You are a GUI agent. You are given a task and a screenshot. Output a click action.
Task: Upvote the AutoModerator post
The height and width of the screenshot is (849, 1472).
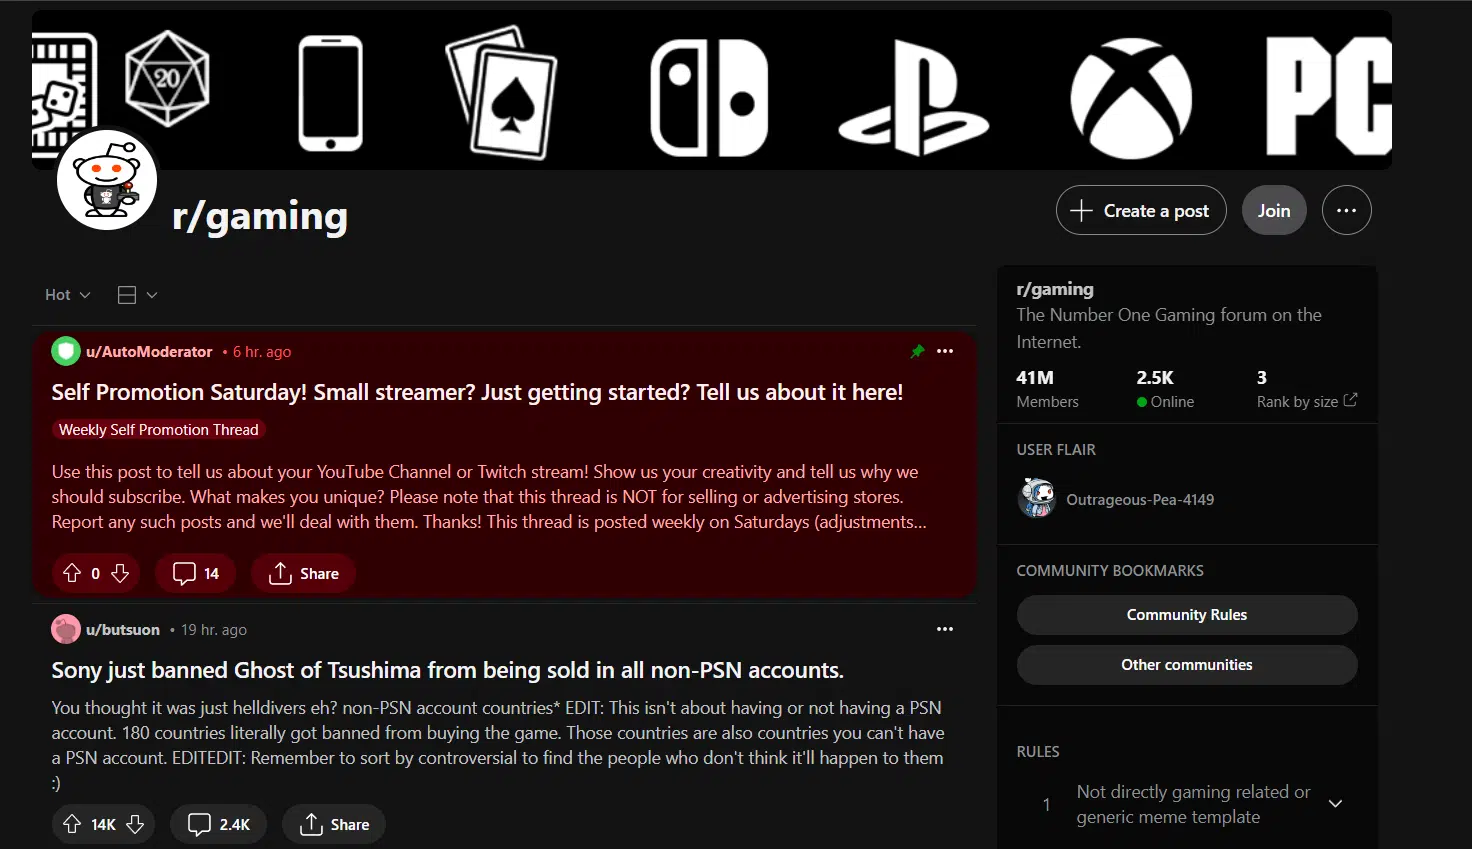tap(71, 573)
